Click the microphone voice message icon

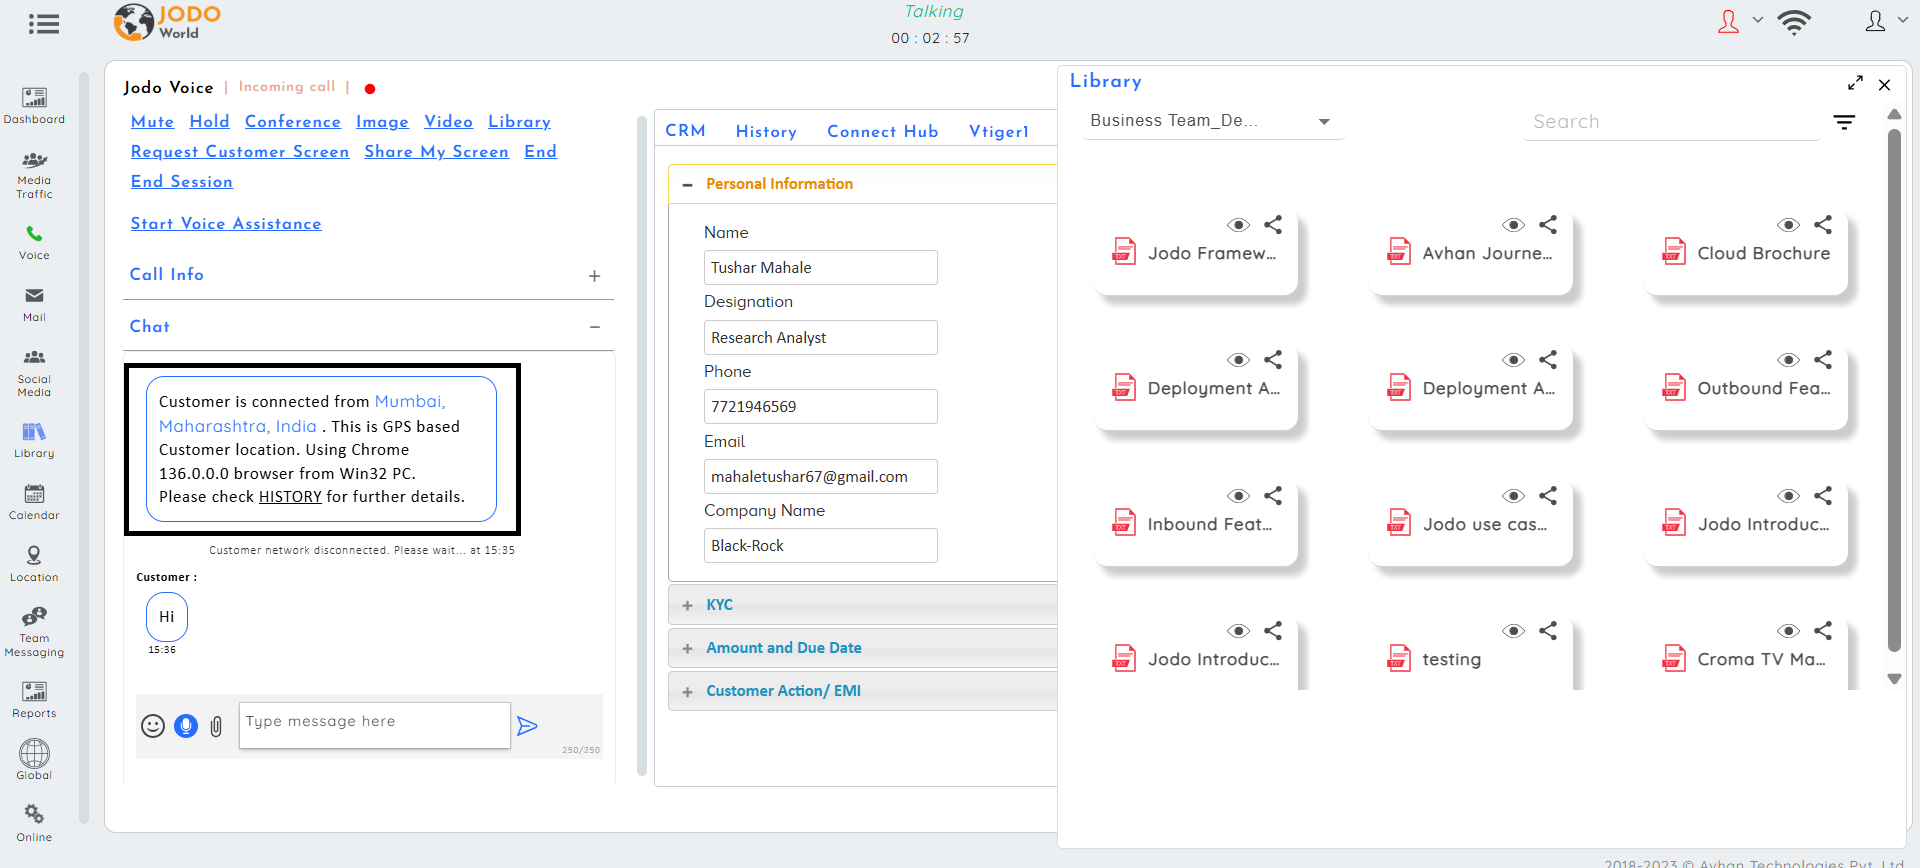click(186, 726)
